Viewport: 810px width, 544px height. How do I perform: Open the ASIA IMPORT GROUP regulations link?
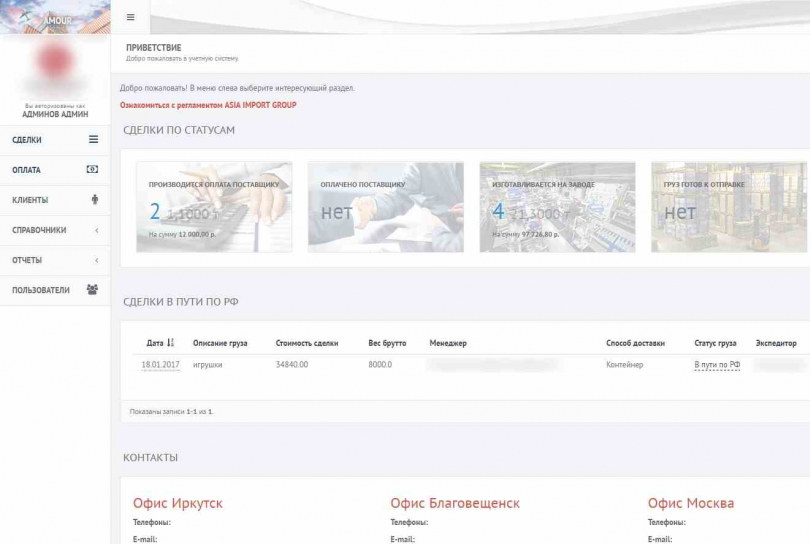pyautogui.click(x=208, y=105)
